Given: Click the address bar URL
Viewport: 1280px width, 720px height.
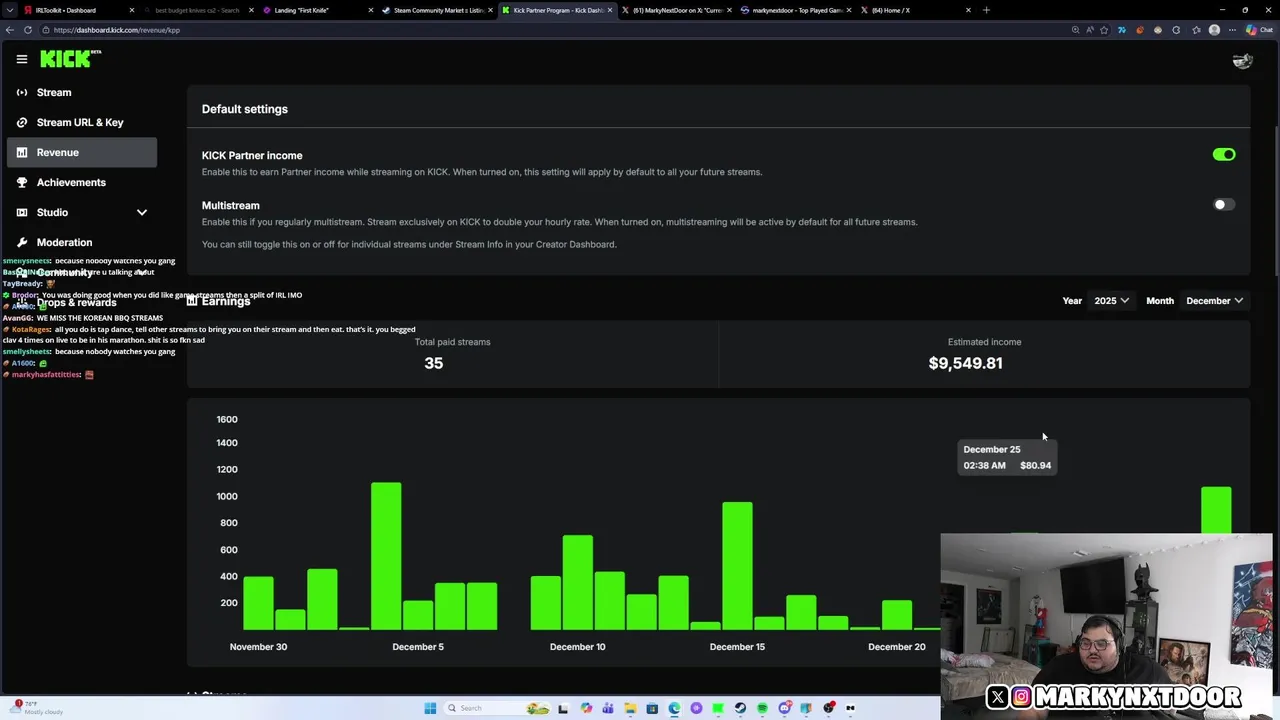Looking at the screenshot, I should [x=117, y=30].
